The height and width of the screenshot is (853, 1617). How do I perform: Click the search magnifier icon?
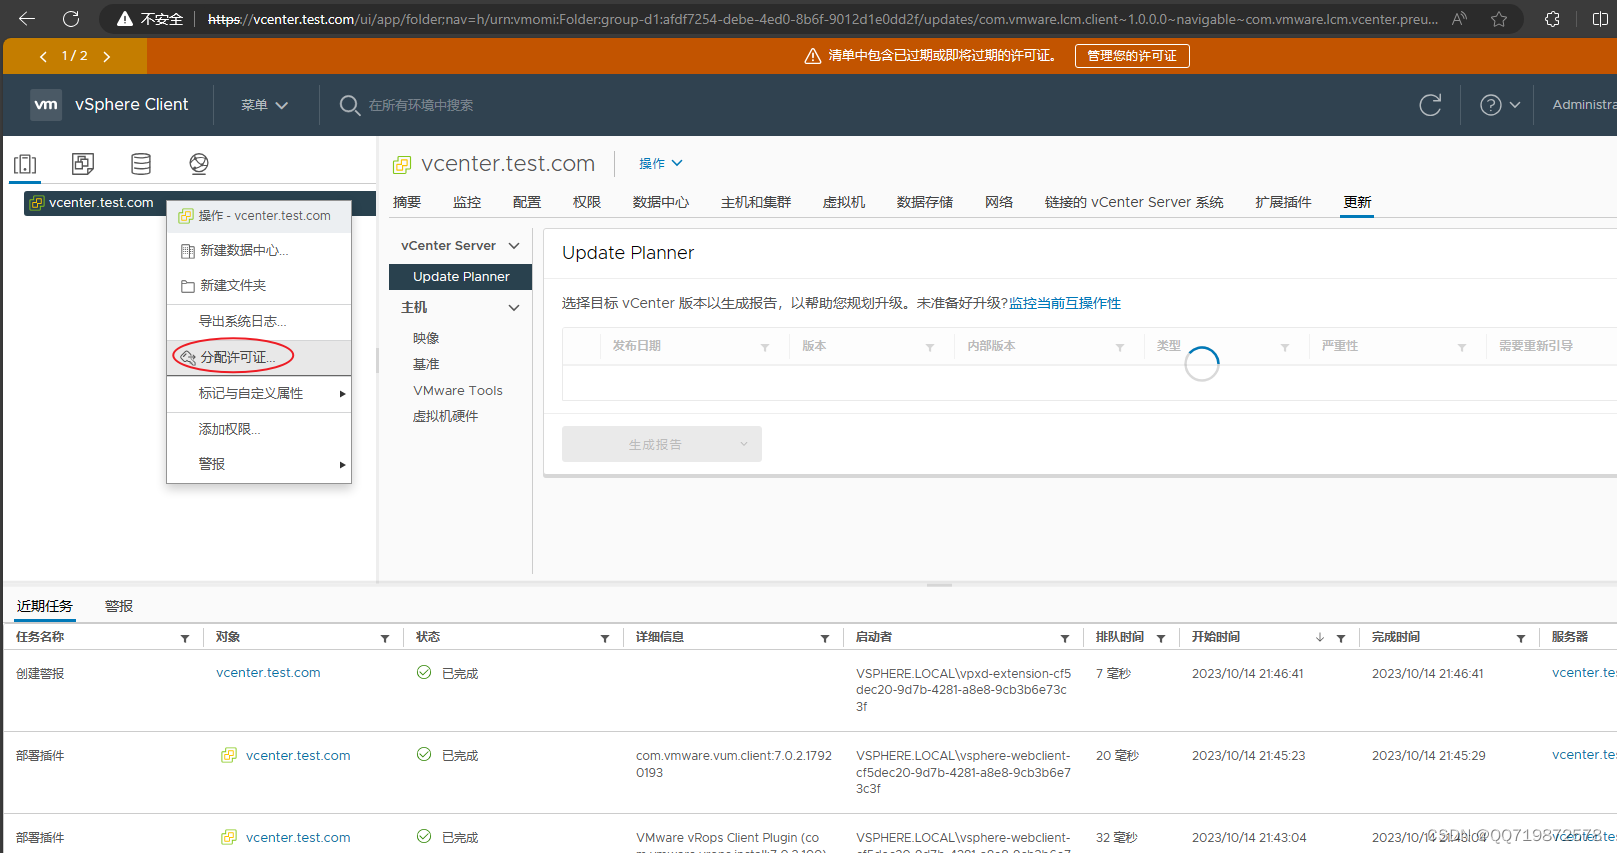point(349,105)
